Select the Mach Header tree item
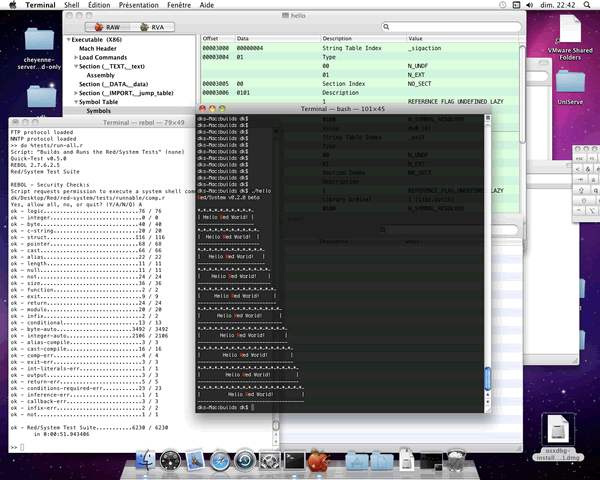 (x=98, y=48)
